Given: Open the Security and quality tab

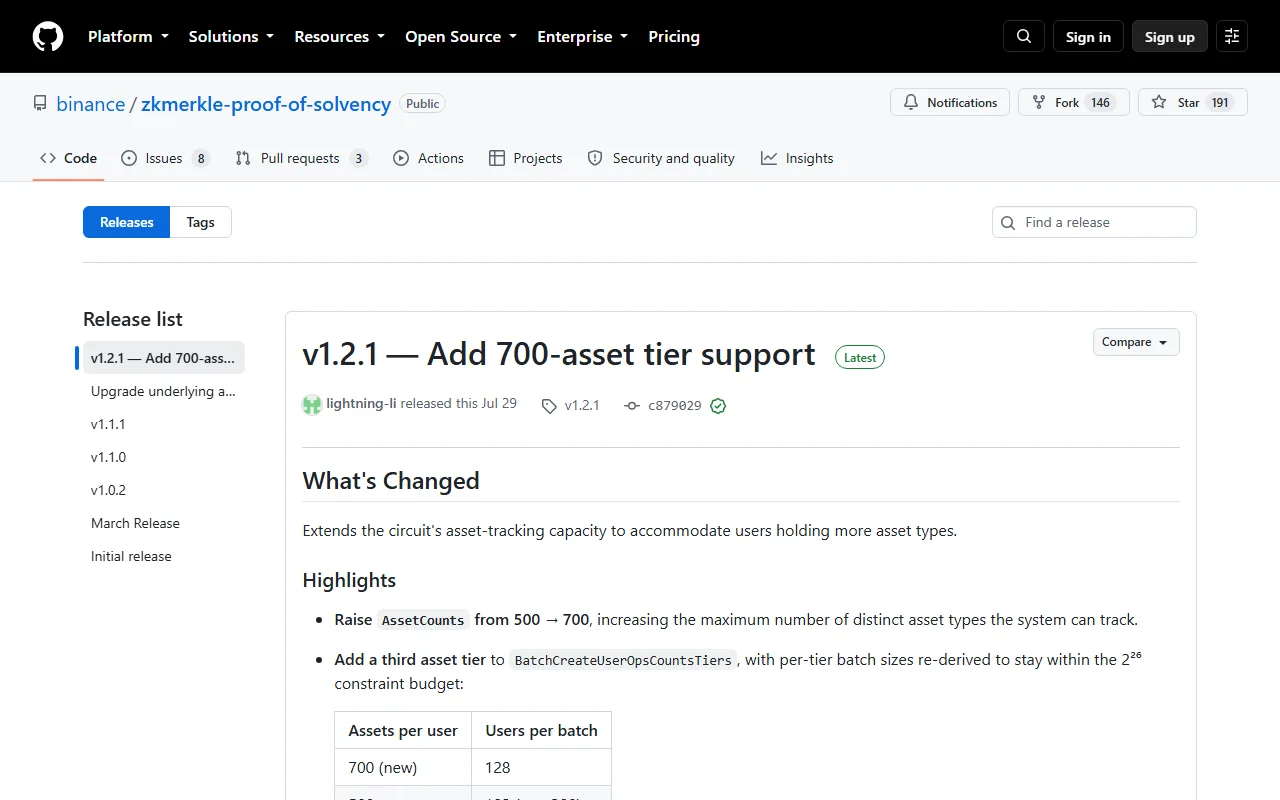Looking at the screenshot, I should point(661,158).
